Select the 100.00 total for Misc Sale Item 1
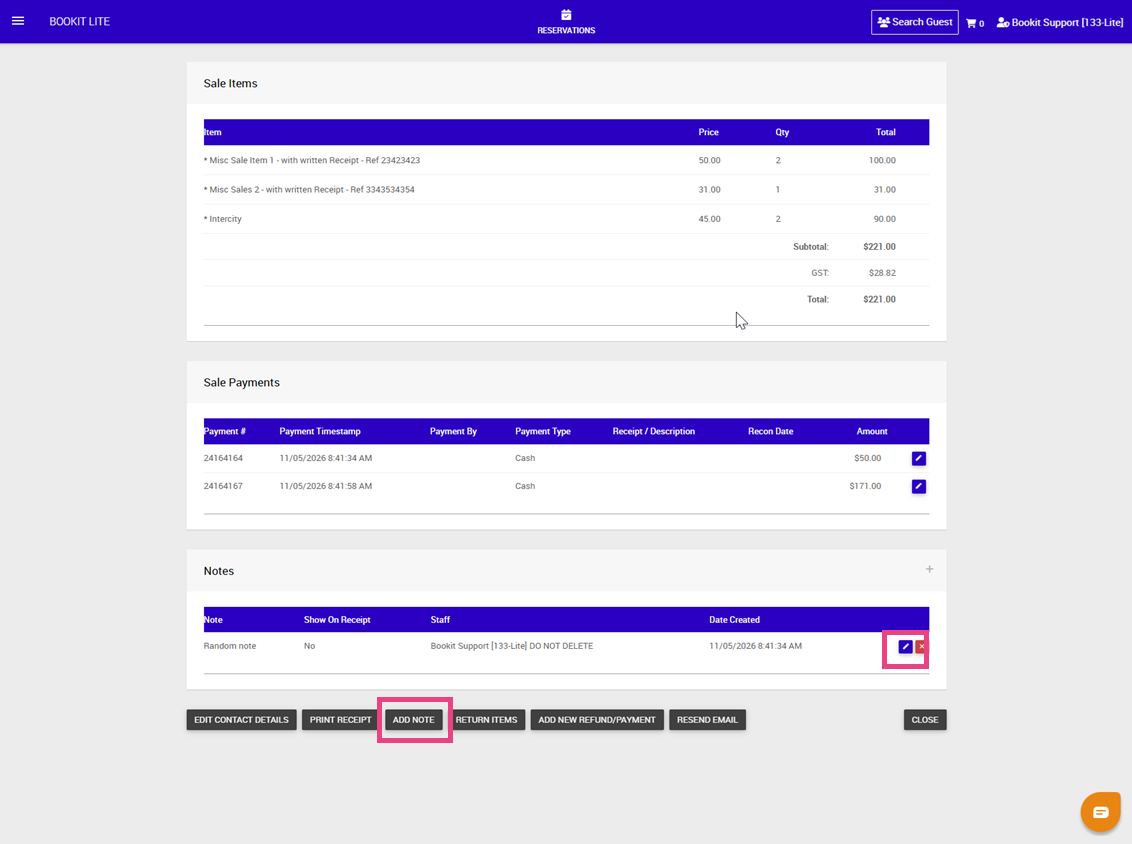This screenshot has width=1132, height=844. (x=882, y=161)
